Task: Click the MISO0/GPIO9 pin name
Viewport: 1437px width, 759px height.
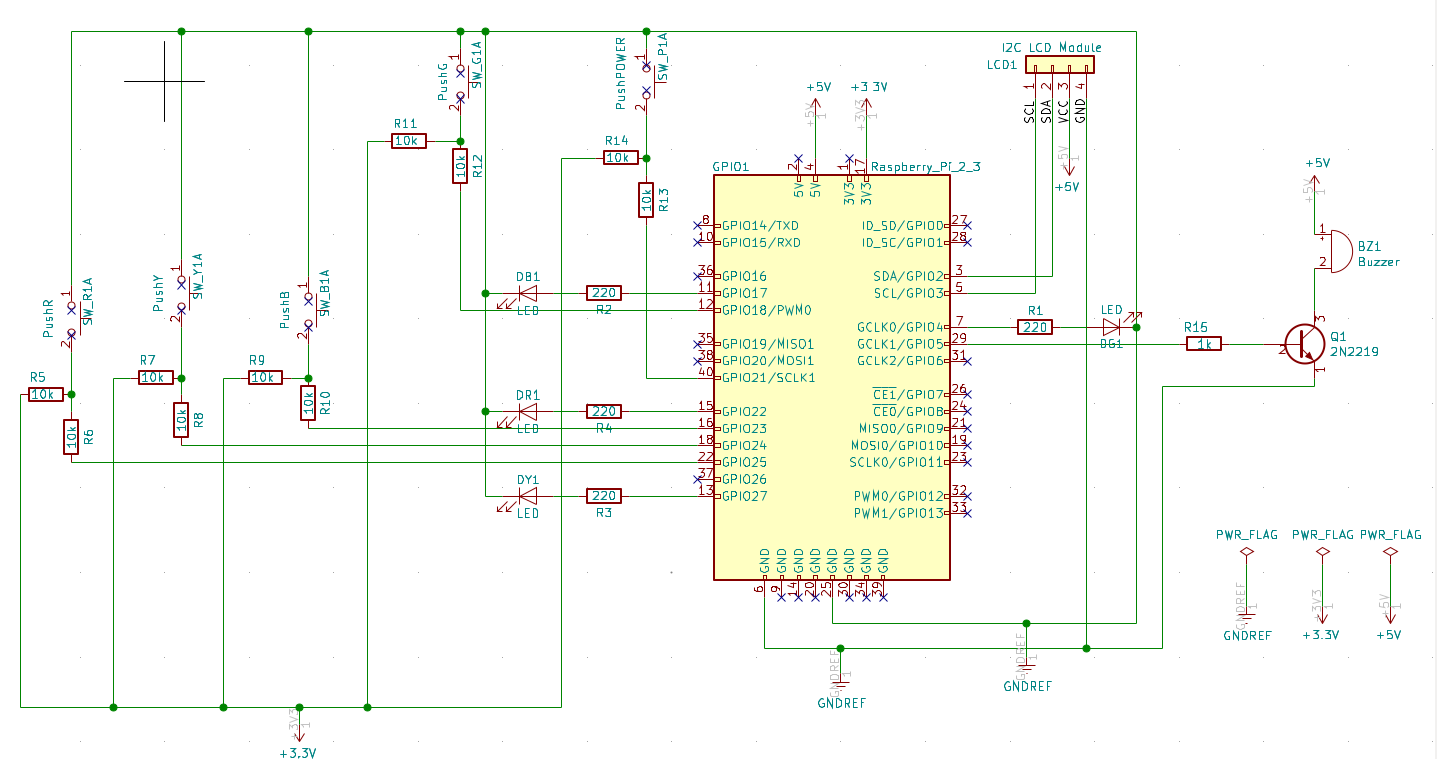Action: [899, 428]
